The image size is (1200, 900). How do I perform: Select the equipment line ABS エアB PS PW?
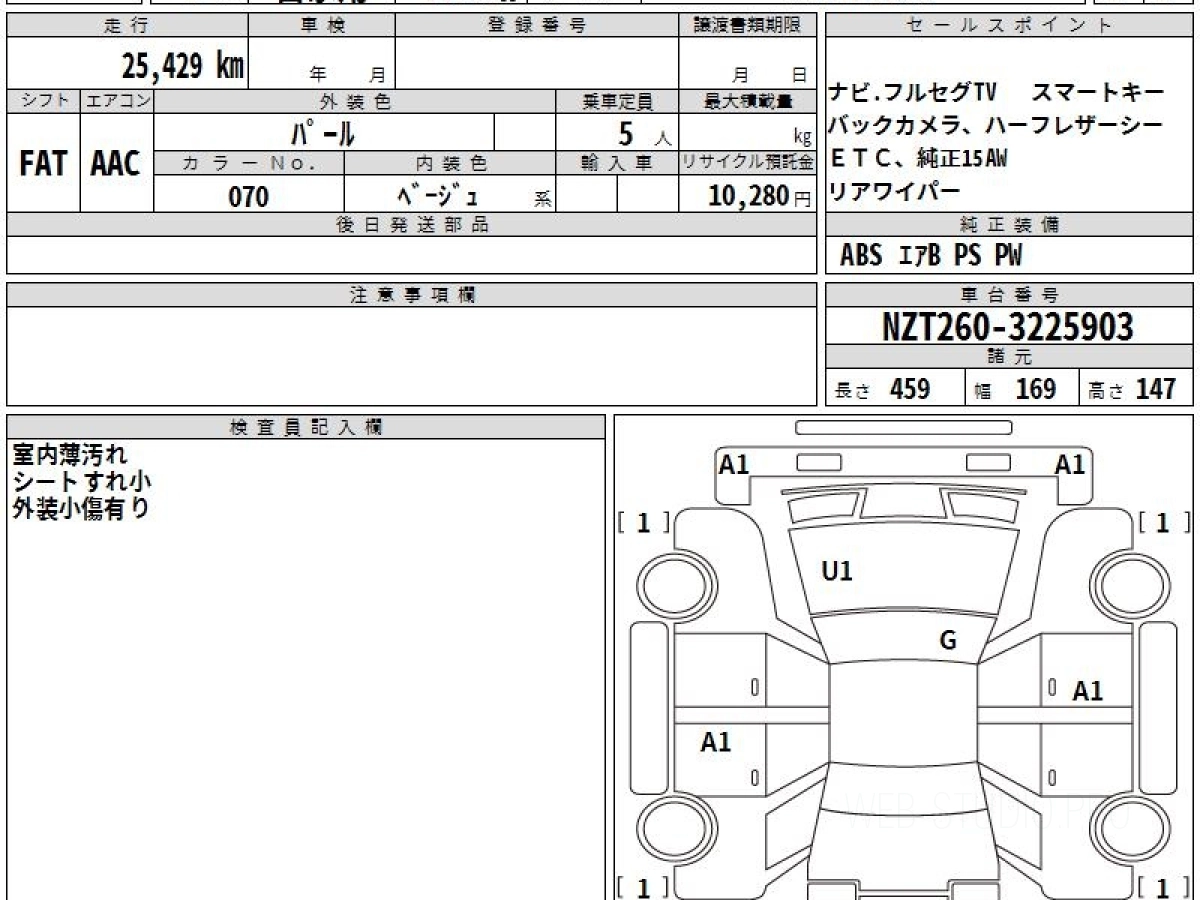pyautogui.click(x=931, y=256)
